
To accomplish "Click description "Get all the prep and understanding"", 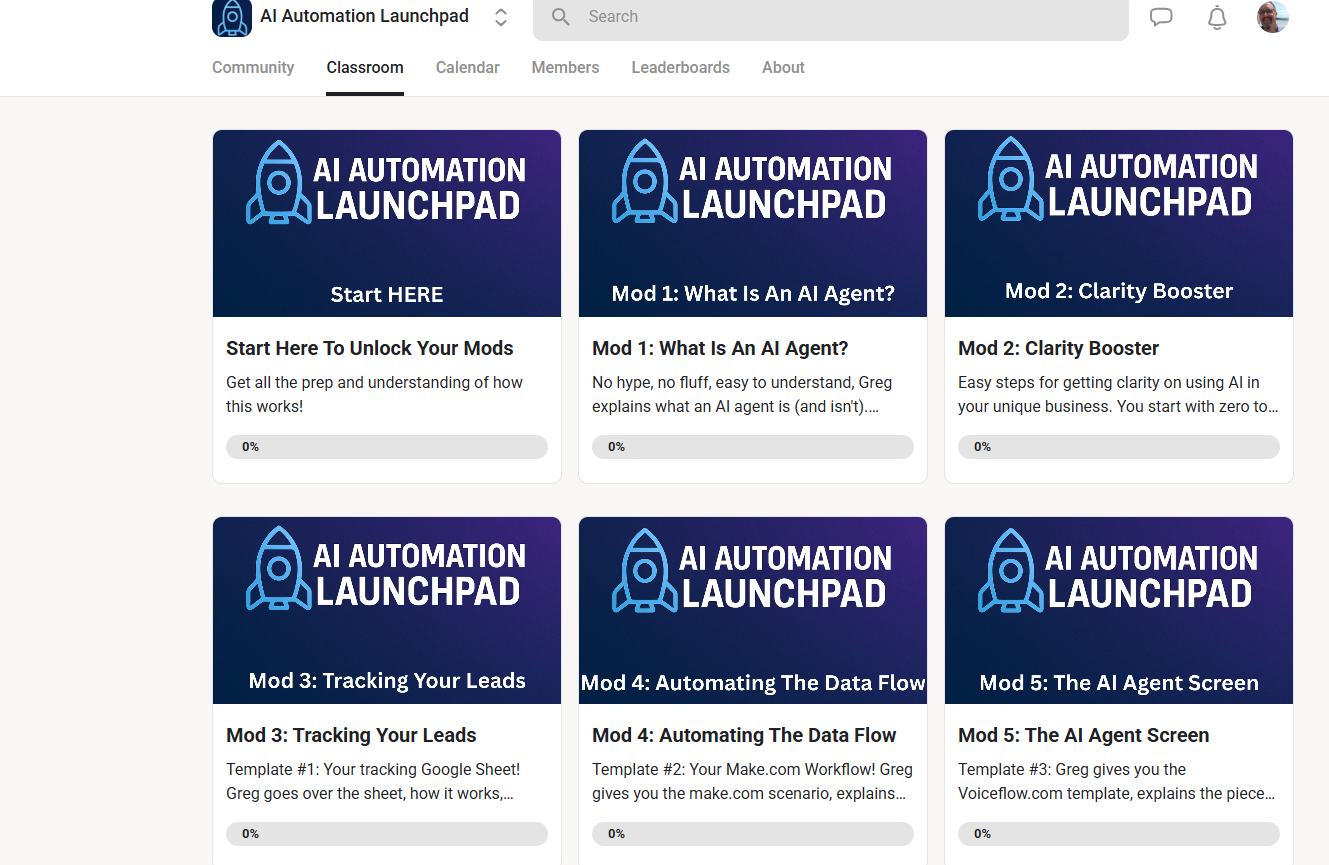I will 374,394.
